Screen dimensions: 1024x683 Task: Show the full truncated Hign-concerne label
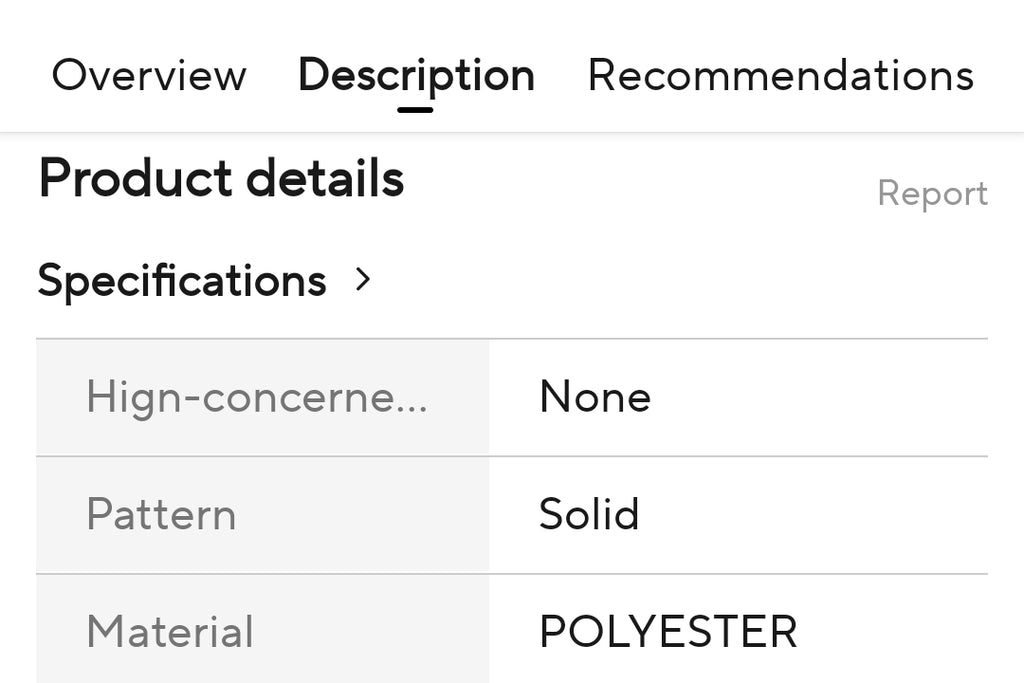pyautogui.click(x=257, y=397)
